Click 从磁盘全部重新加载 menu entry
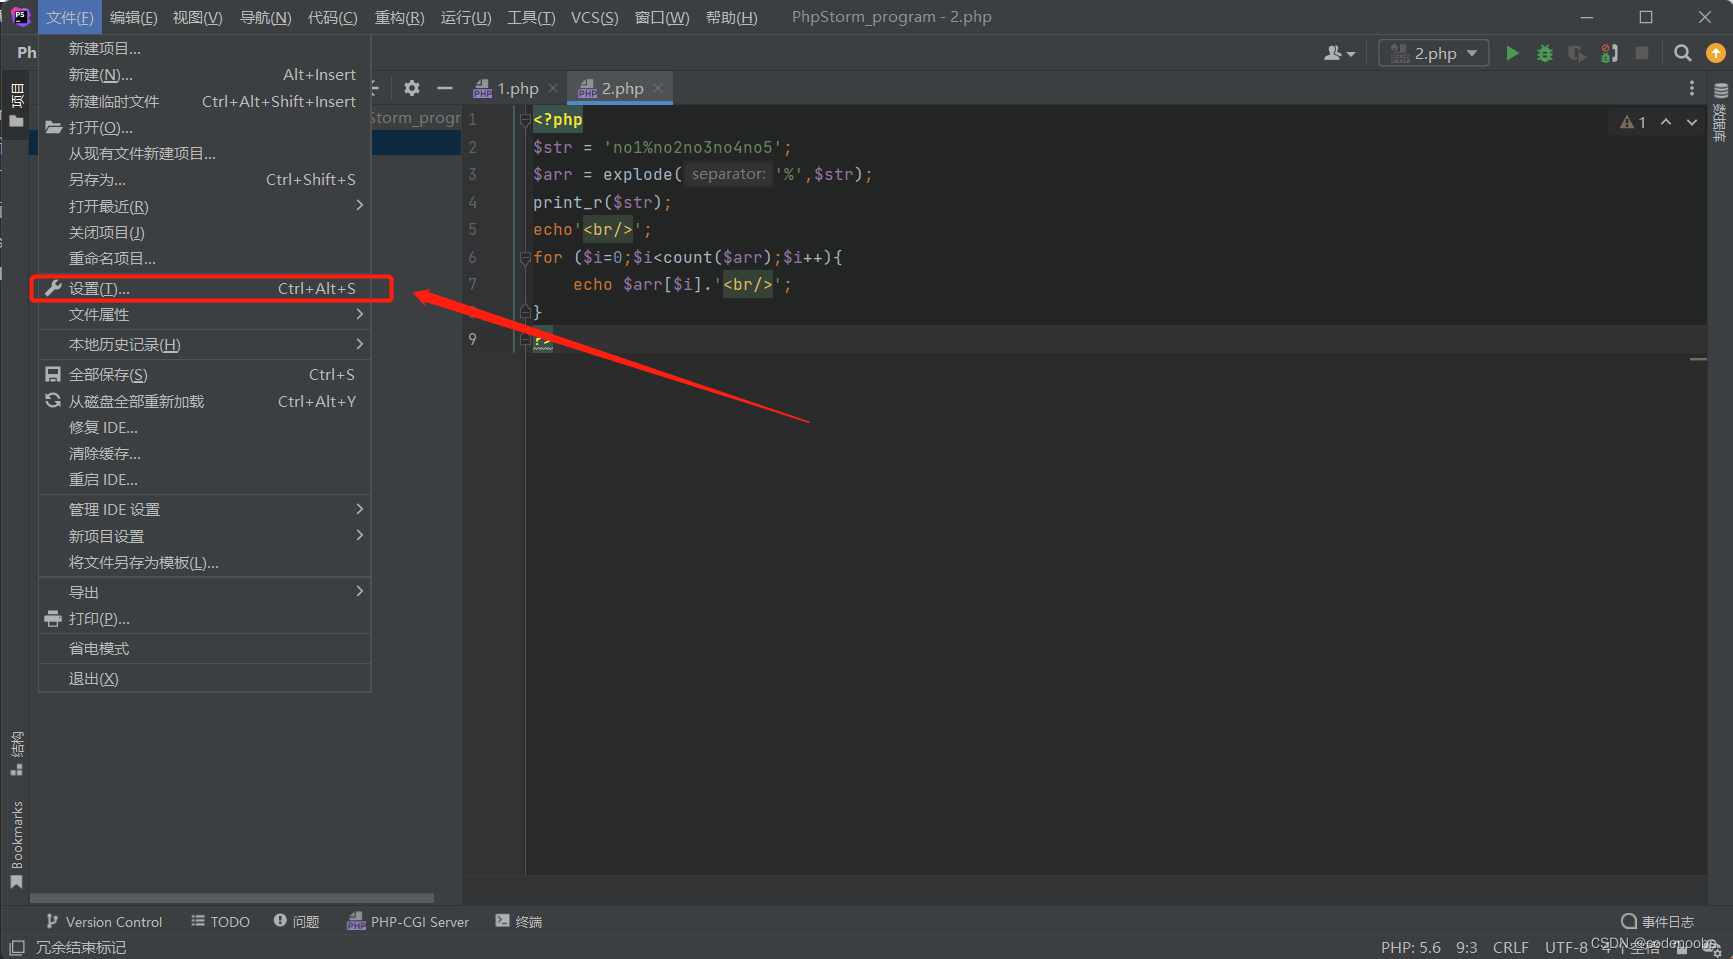The image size is (1733, 959). pos(204,401)
